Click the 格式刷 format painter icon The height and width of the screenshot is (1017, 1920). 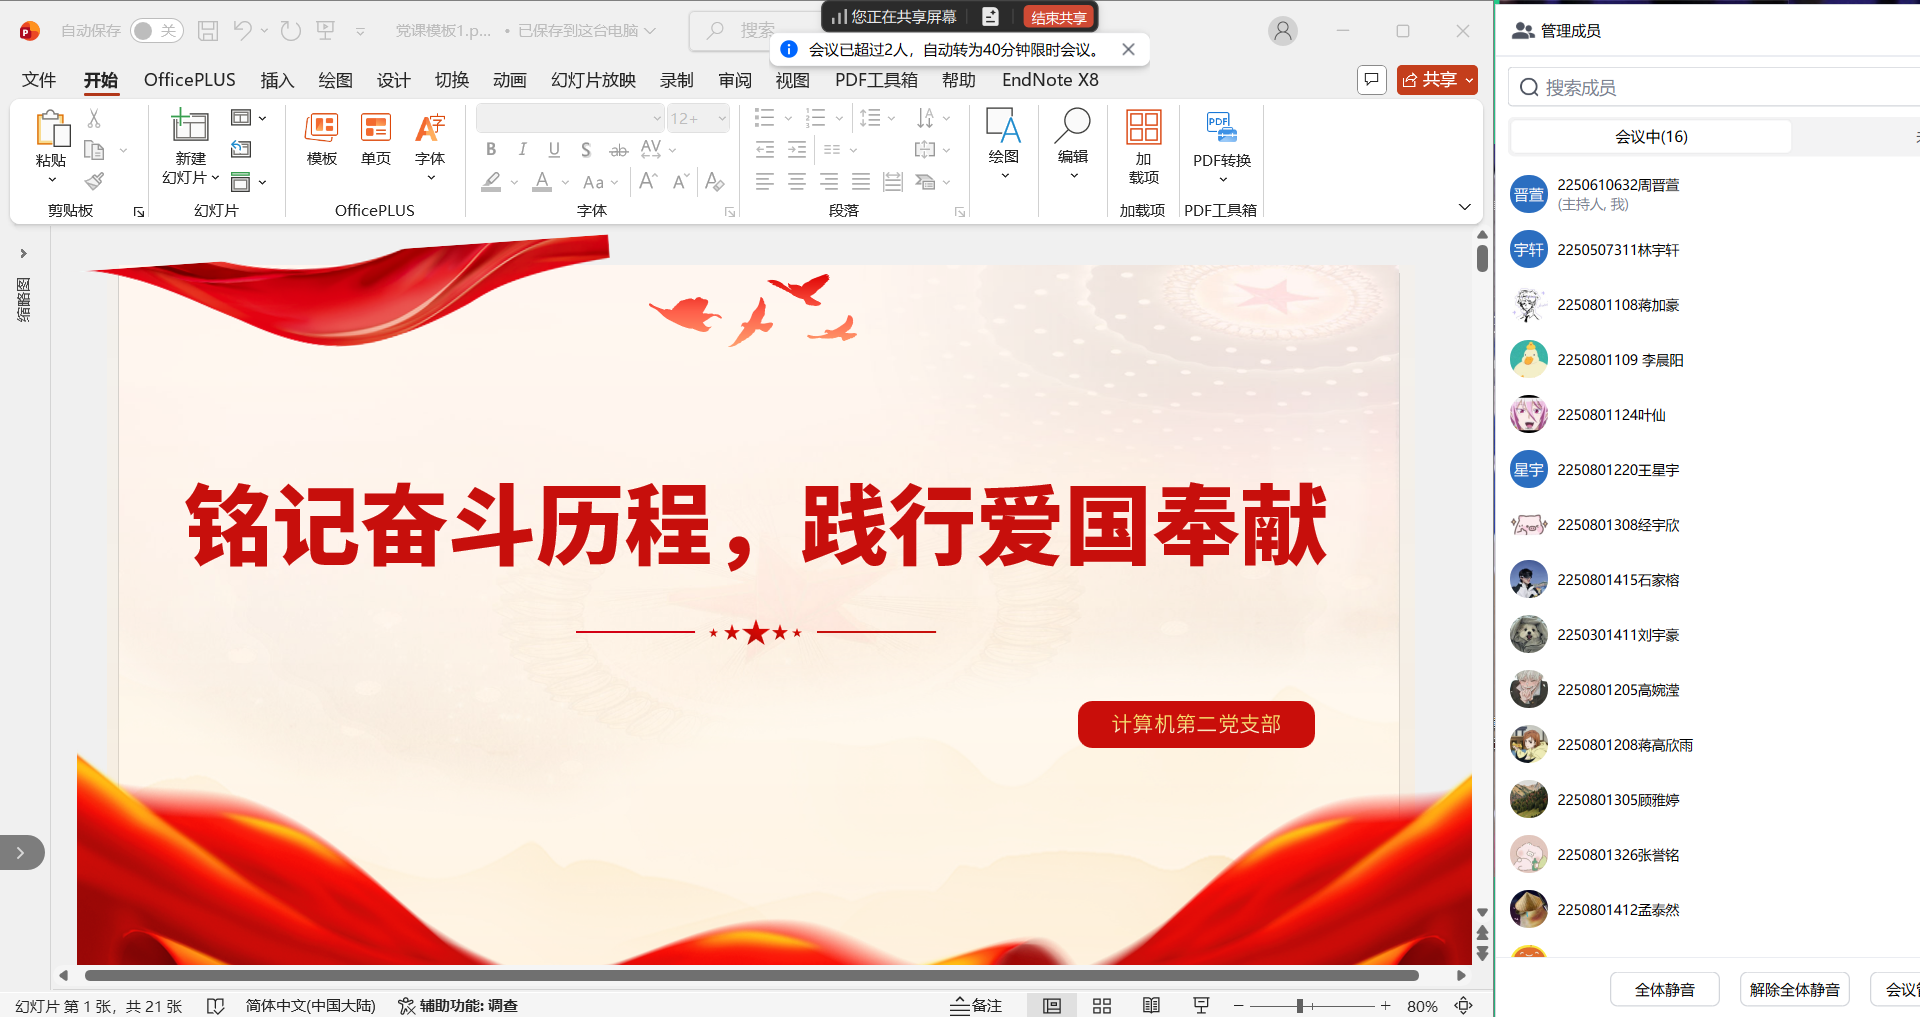pyautogui.click(x=94, y=181)
